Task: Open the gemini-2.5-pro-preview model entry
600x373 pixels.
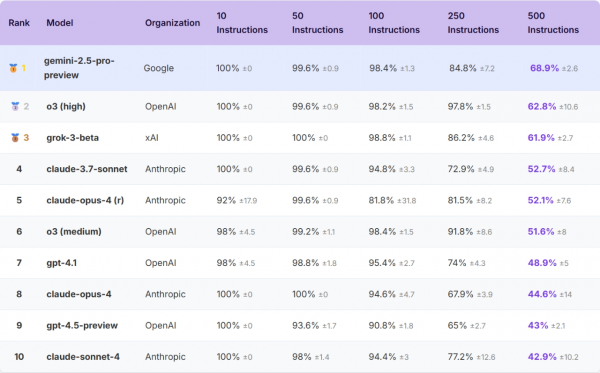Action: click(x=79, y=68)
